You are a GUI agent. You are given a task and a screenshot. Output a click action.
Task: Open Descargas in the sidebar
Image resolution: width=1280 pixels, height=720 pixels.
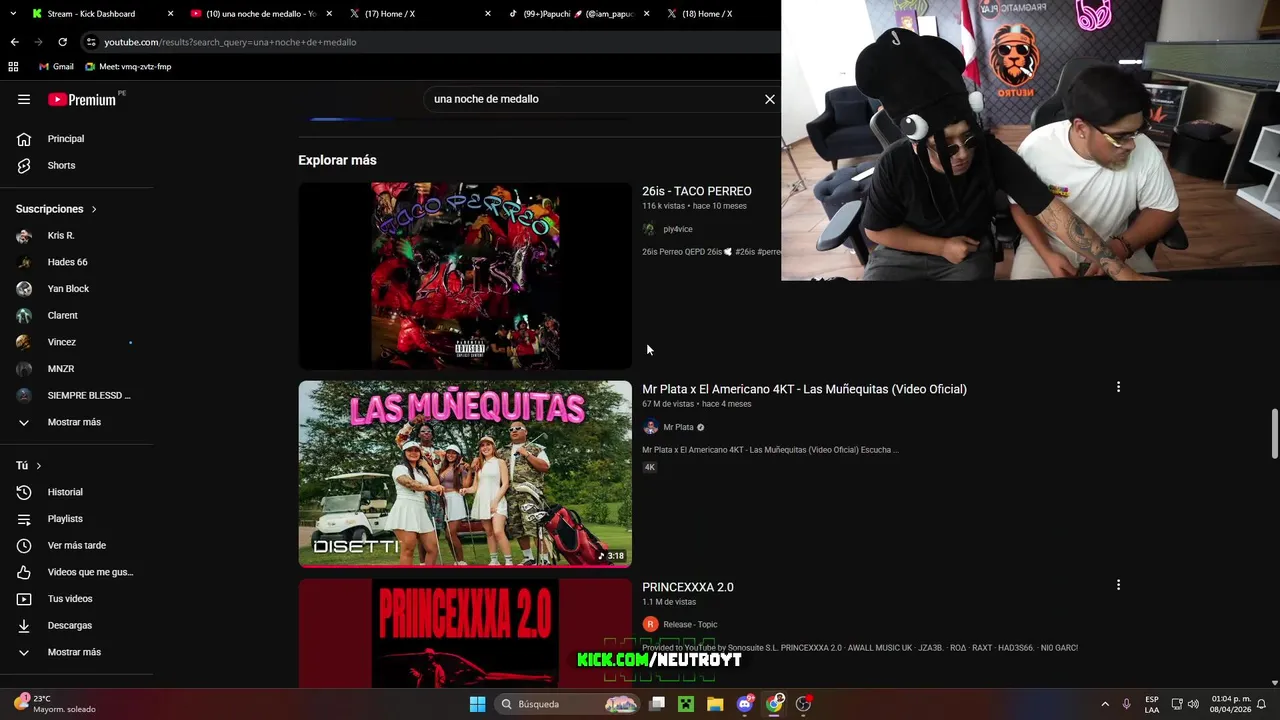point(69,626)
